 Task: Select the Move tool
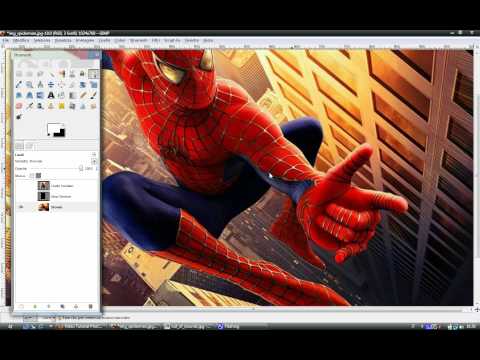coord(51,85)
